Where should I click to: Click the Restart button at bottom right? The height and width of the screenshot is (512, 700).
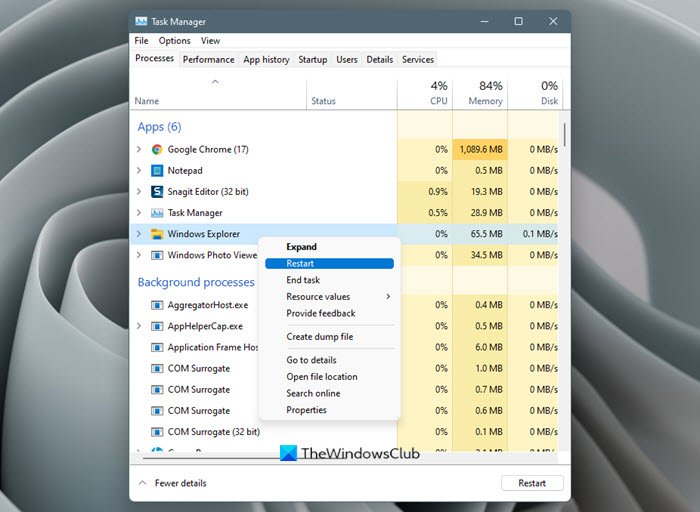(x=532, y=483)
